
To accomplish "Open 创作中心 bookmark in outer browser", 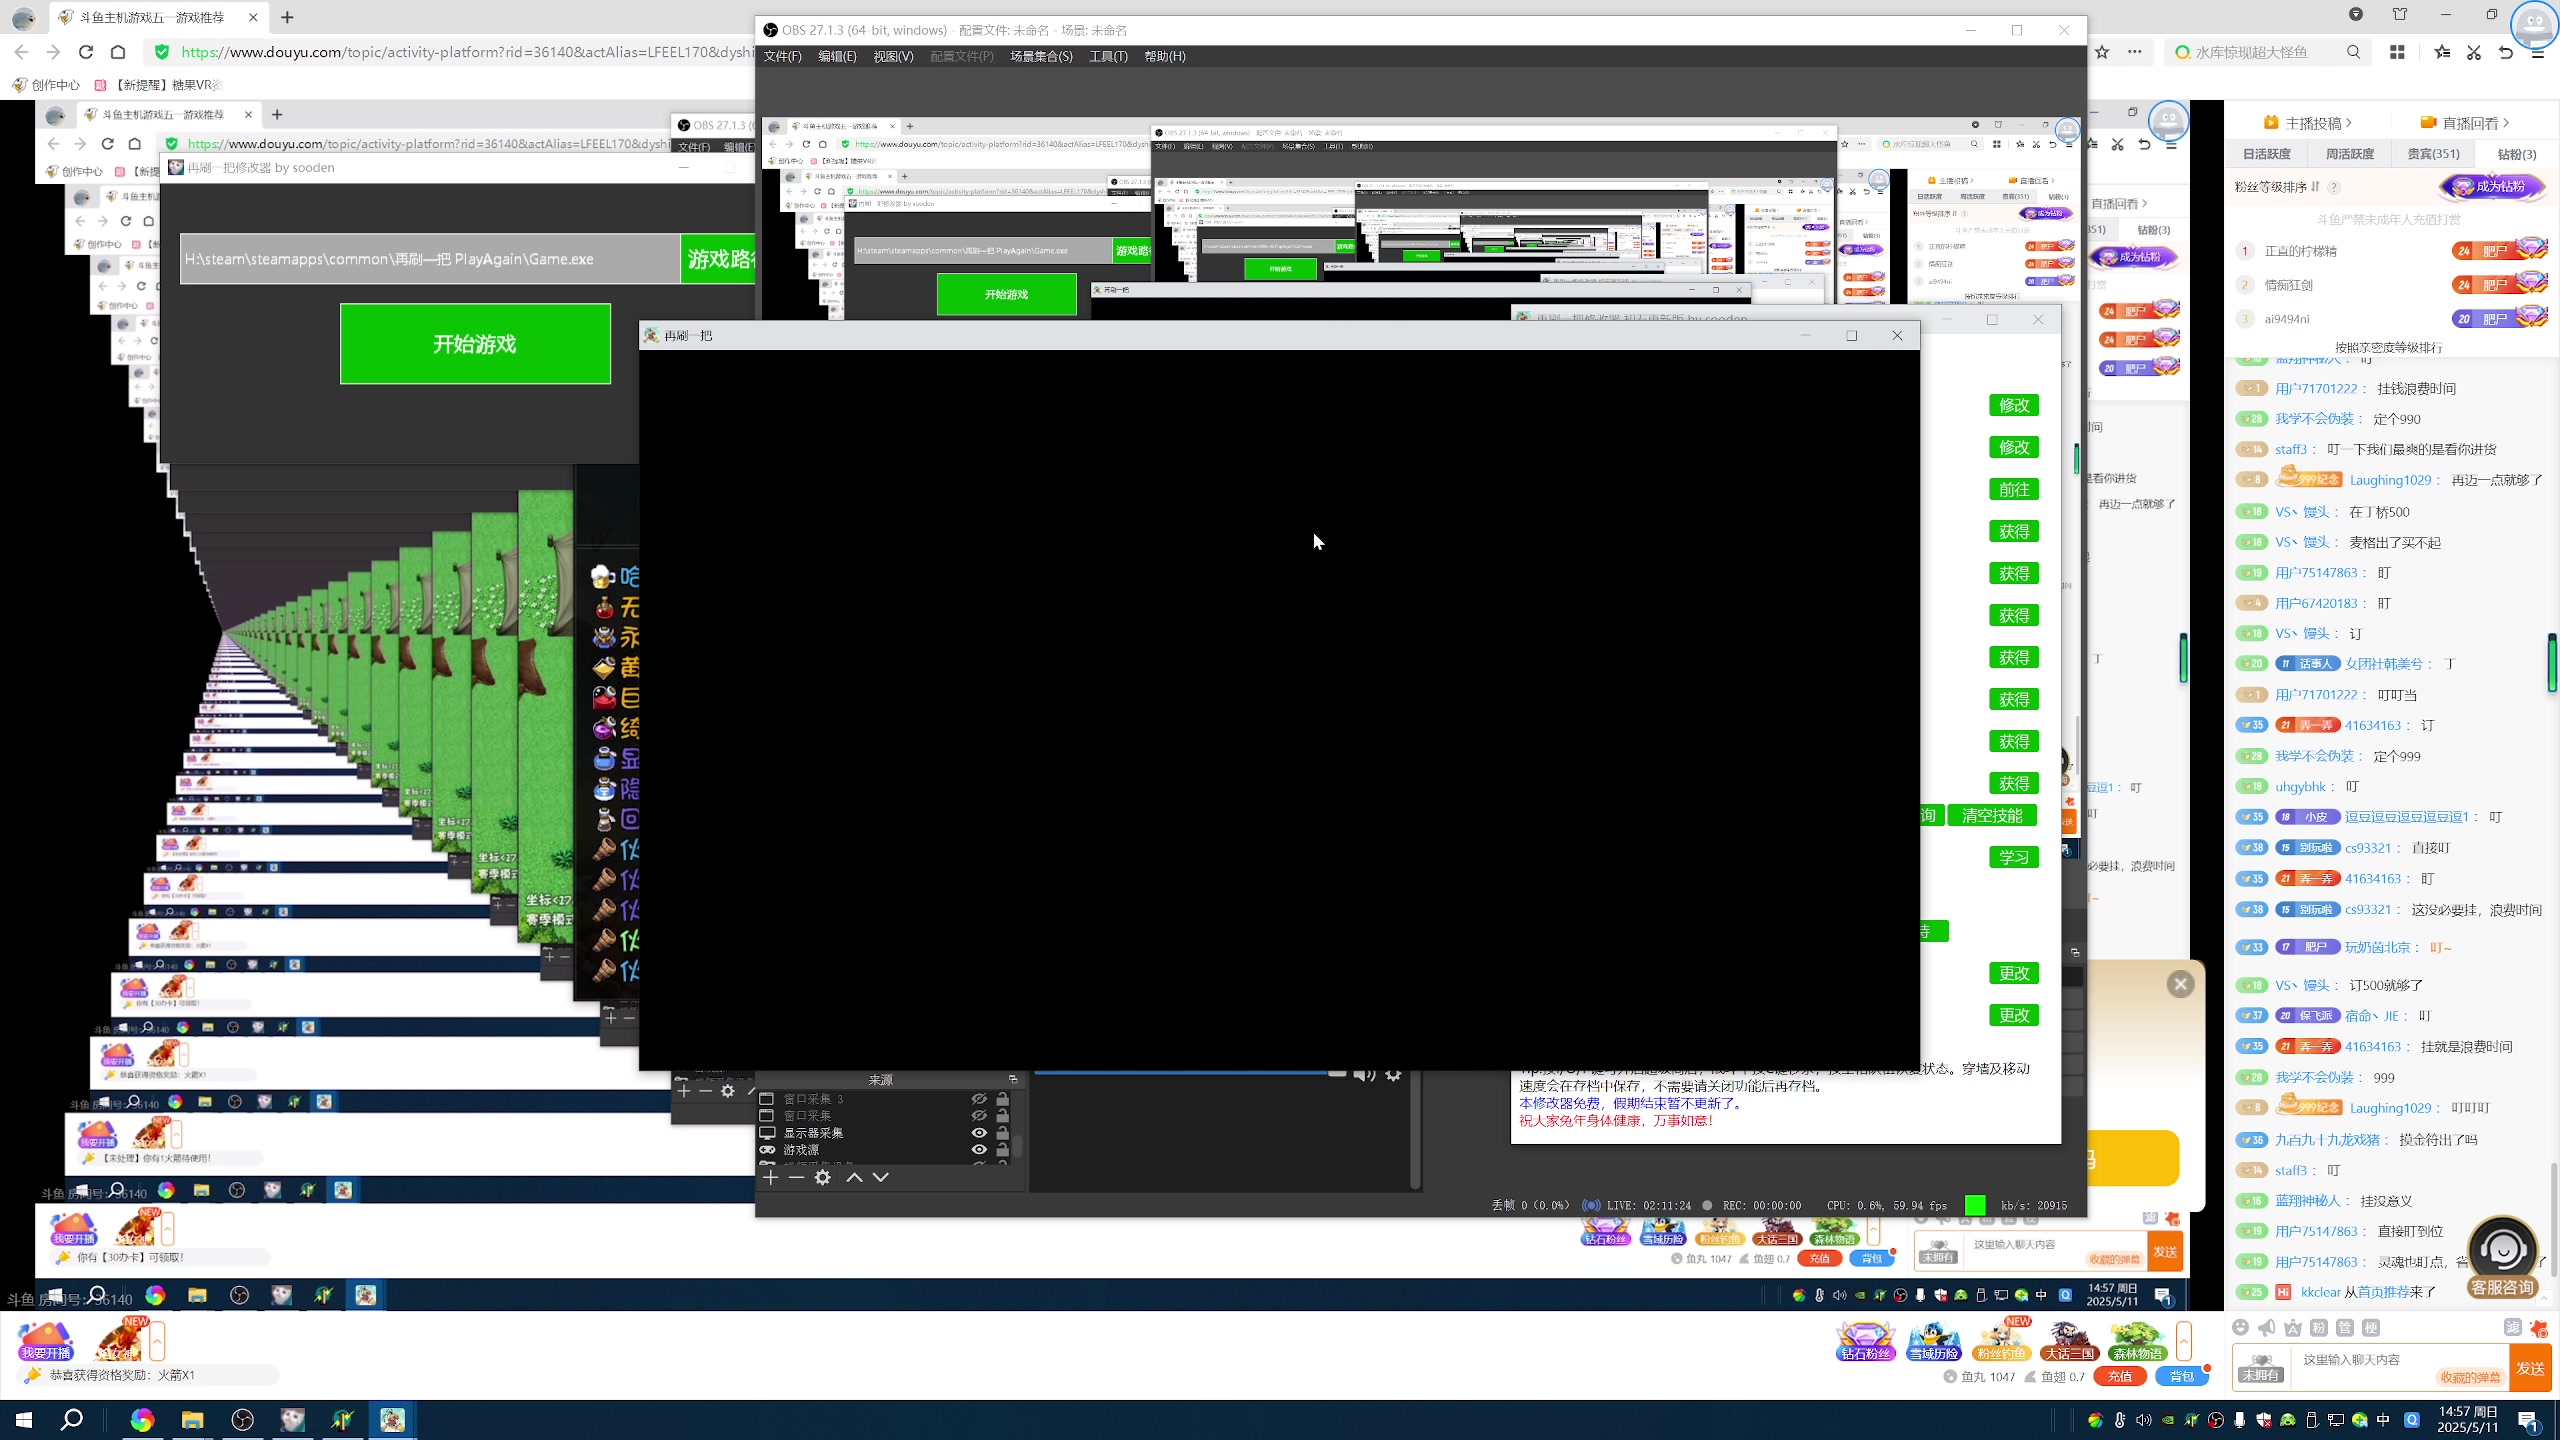I will pos(46,85).
